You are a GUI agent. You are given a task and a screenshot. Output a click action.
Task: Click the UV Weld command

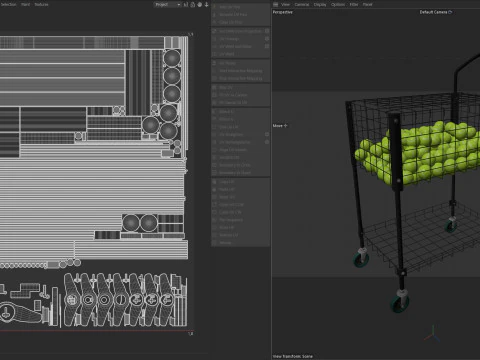click(241, 54)
